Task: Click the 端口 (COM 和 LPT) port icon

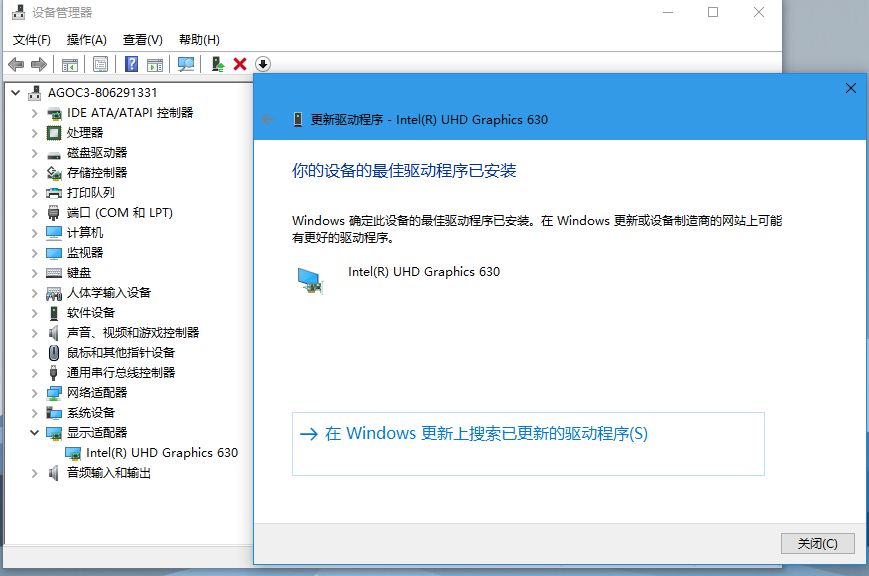Action: (x=54, y=213)
